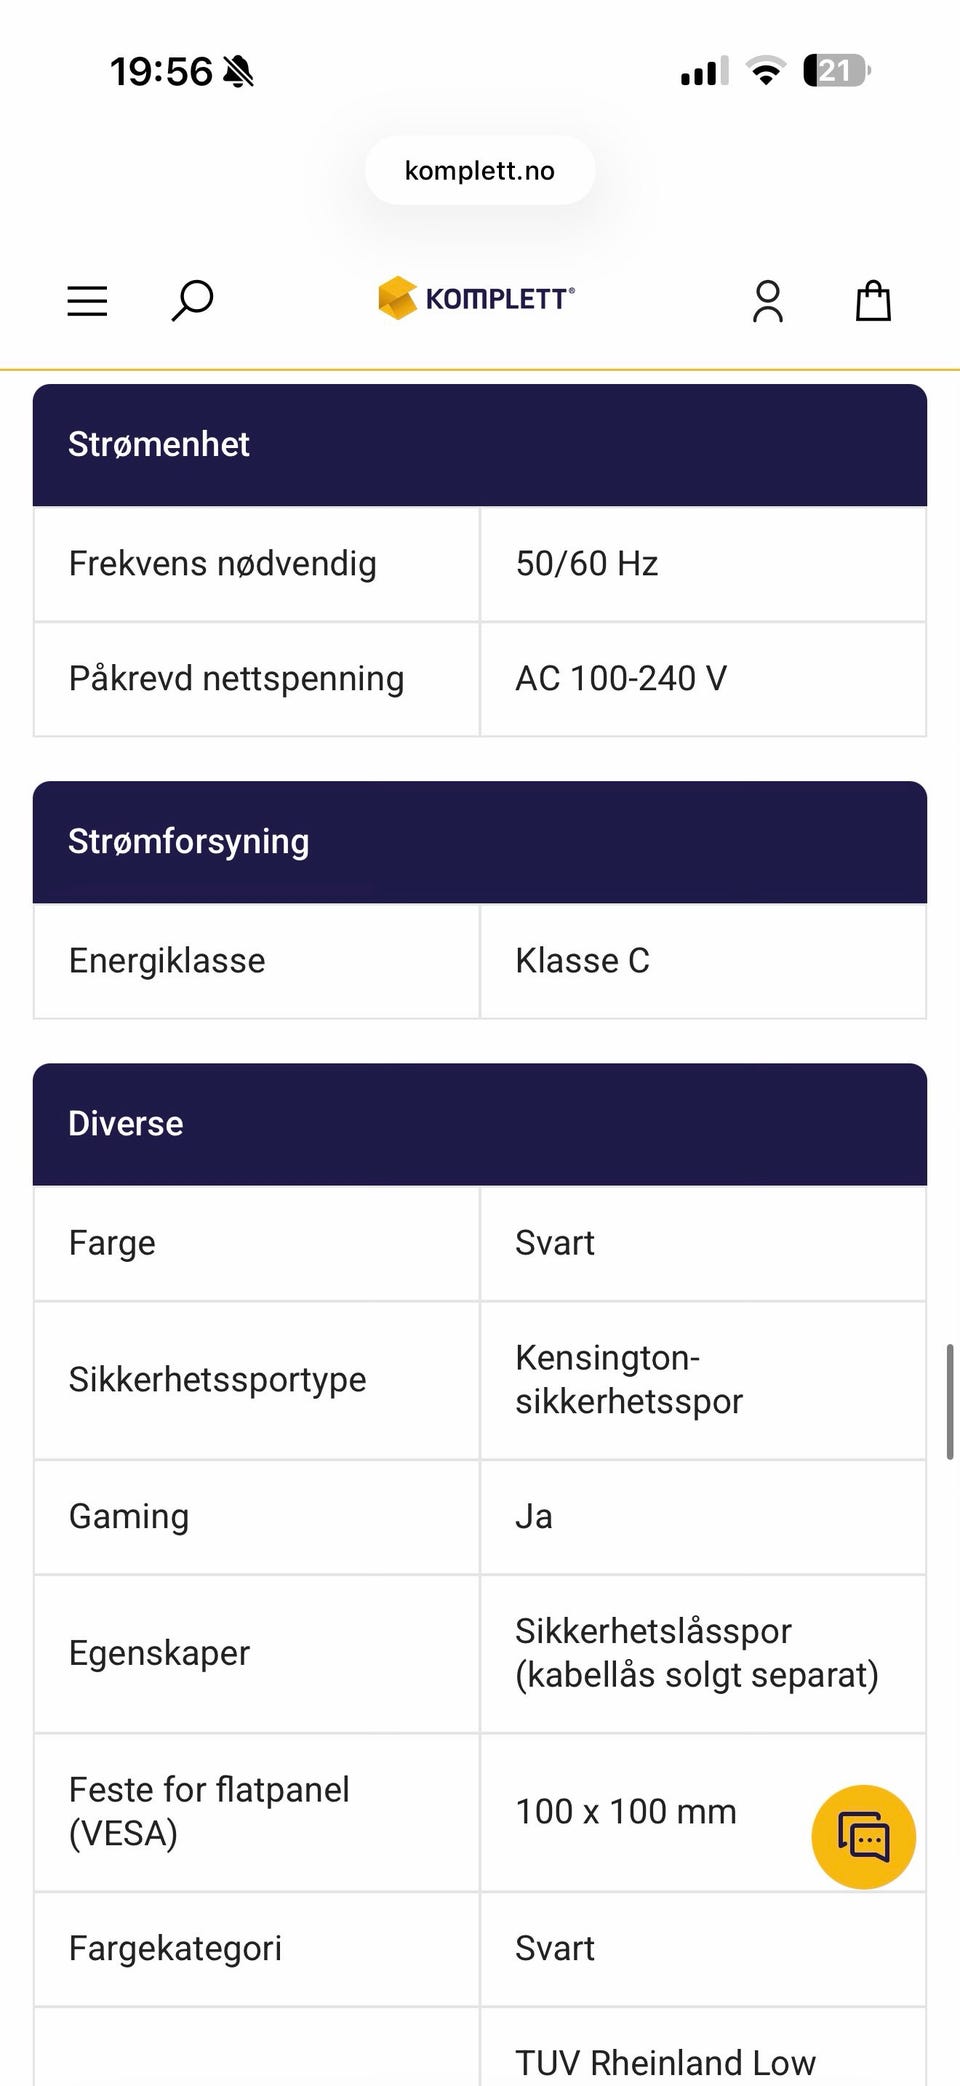Open the hamburger menu
This screenshot has height=2086, width=960.
pos(87,301)
